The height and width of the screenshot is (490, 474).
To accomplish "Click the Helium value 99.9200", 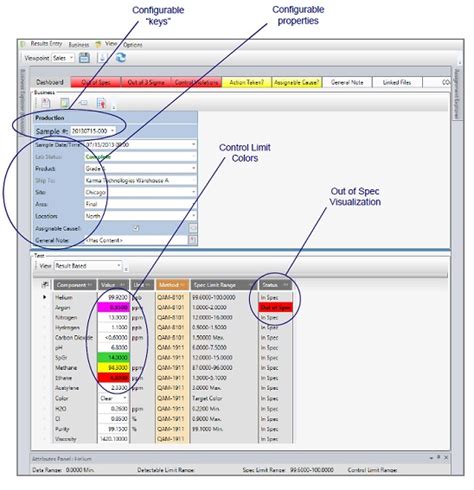I will (x=113, y=297).
